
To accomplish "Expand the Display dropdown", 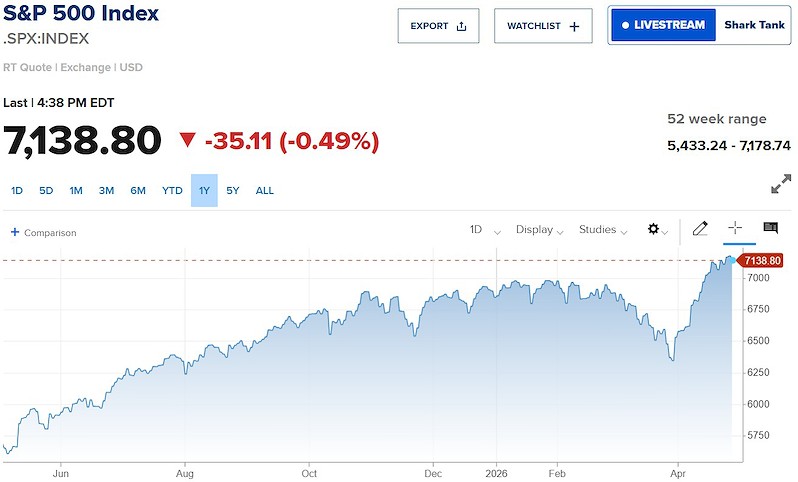I will coord(539,230).
